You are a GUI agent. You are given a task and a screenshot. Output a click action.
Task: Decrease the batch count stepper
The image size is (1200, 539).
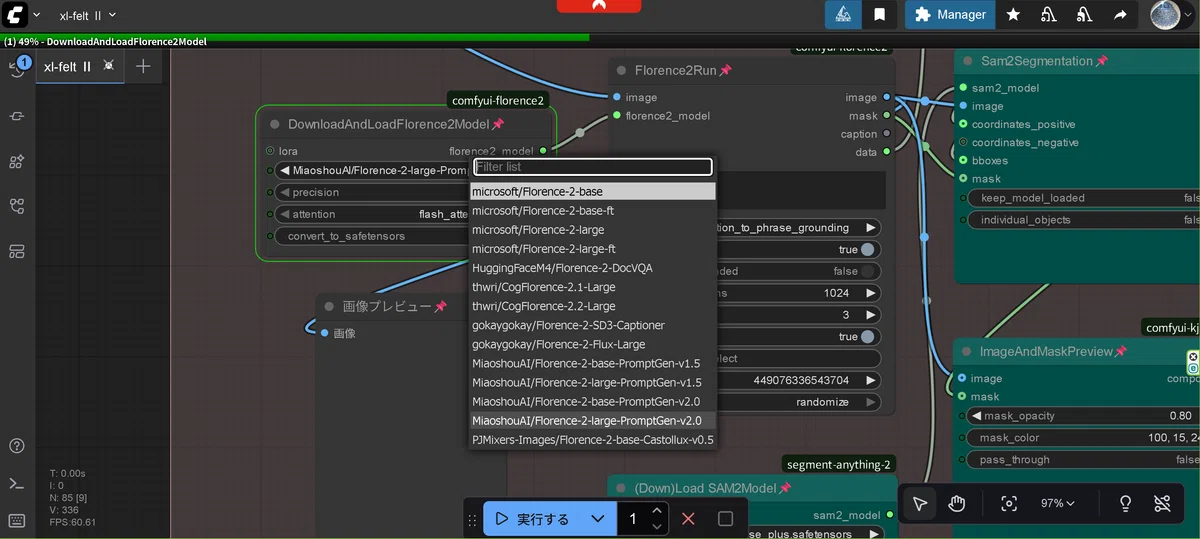coord(657,526)
